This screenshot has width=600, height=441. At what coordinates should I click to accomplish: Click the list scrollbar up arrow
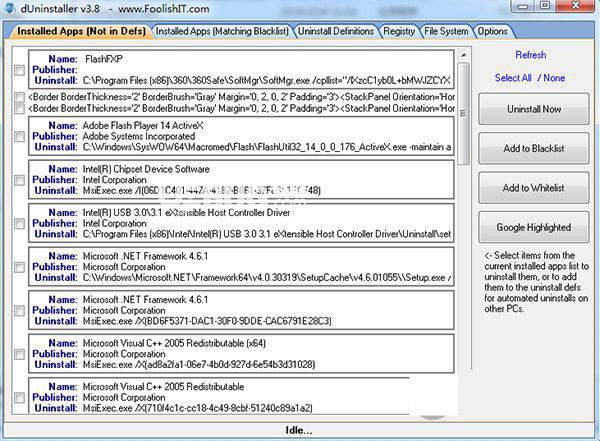(464, 56)
